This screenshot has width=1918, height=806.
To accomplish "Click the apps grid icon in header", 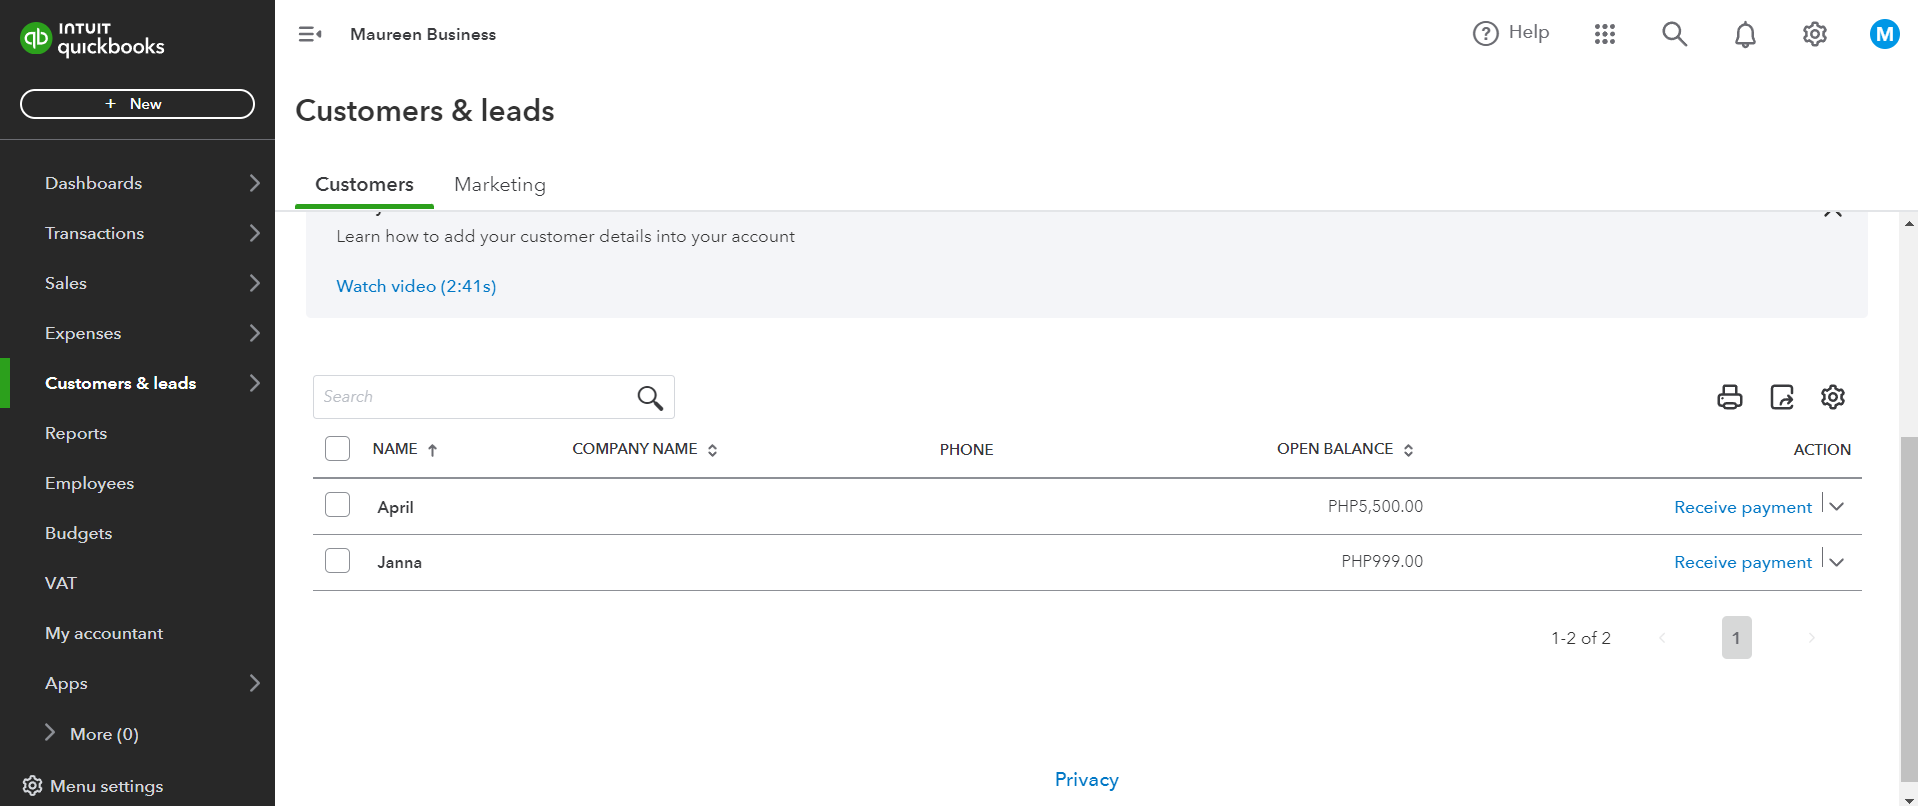I will [1604, 35].
